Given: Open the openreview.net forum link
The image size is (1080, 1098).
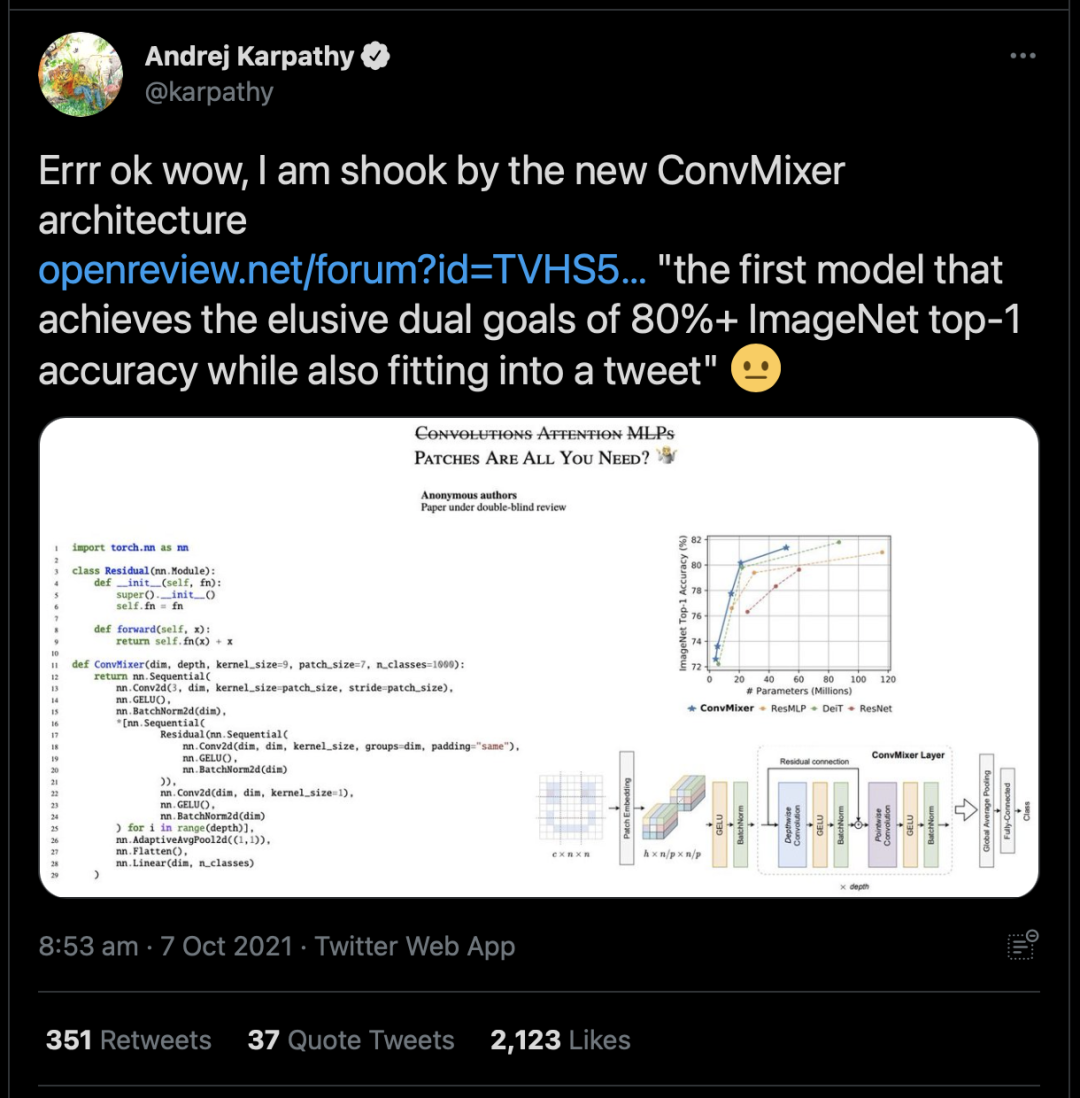Looking at the screenshot, I should click(x=342, y=270).
